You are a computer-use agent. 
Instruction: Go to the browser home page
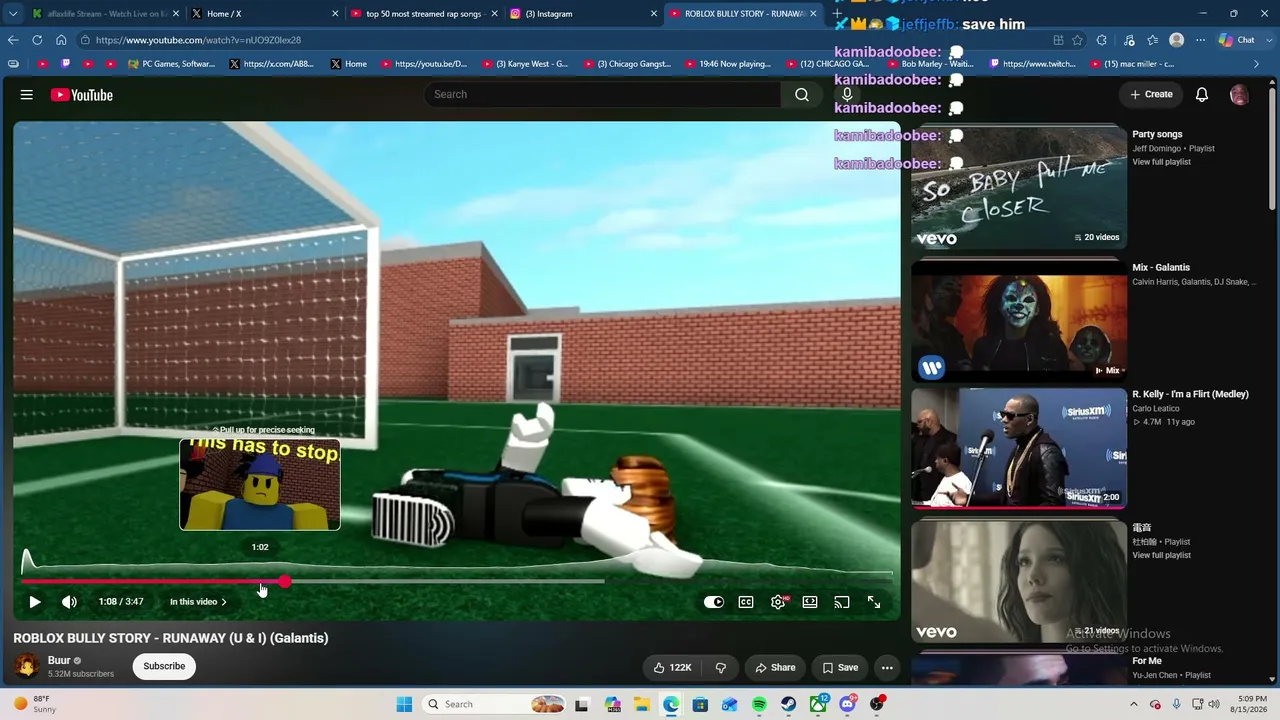tap(61, 40)
